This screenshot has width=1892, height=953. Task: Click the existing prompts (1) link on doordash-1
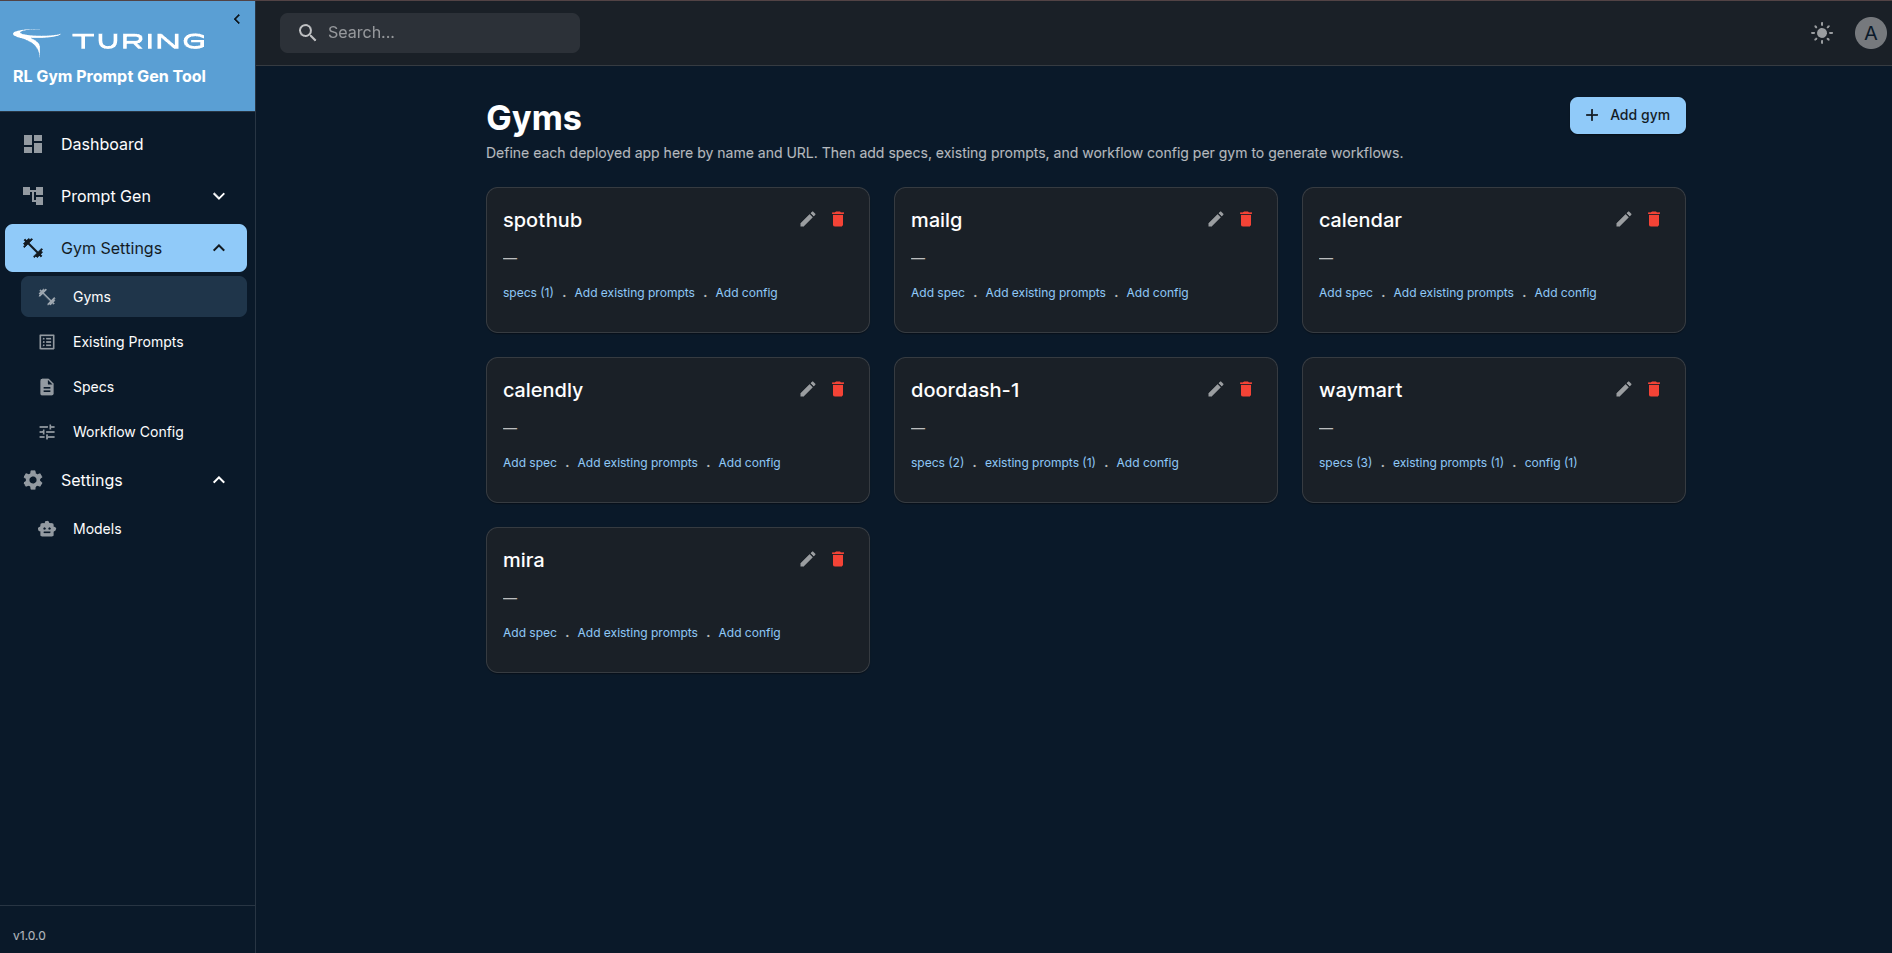[1039, 462]
